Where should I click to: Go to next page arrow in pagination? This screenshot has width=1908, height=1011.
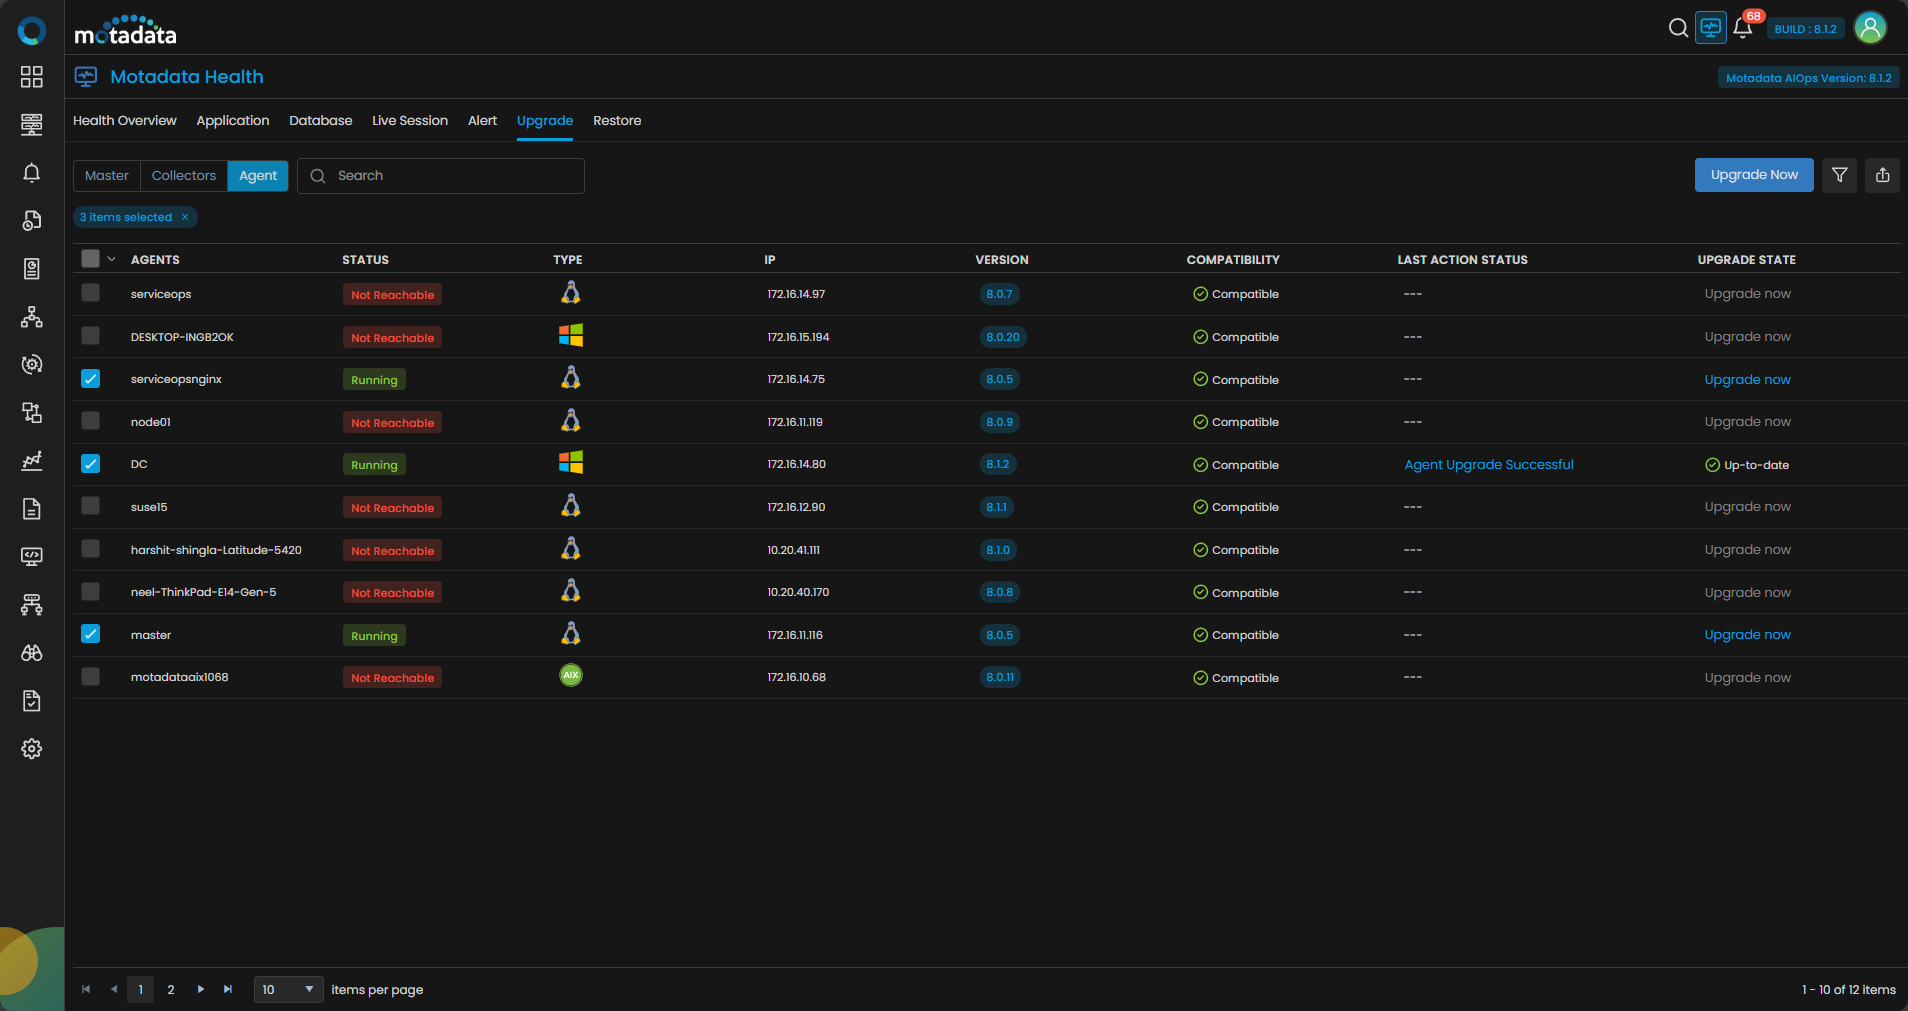(201, 989)
